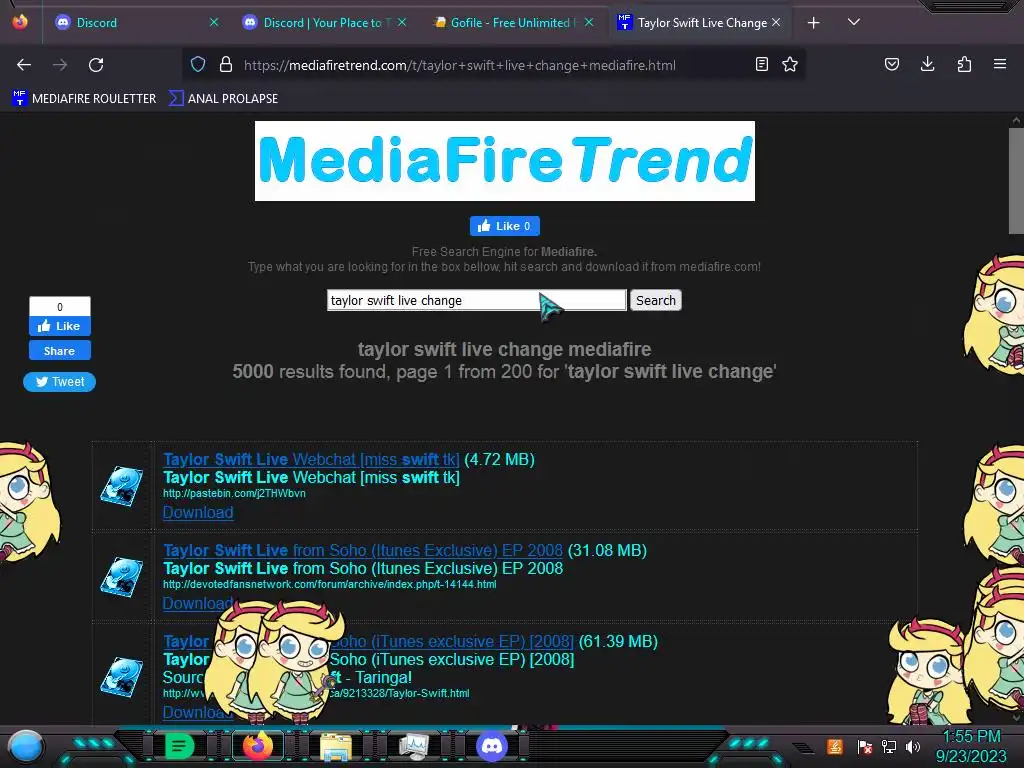
Task: Open the Start orb on the taskbar
Action: (x=25, y=746)
